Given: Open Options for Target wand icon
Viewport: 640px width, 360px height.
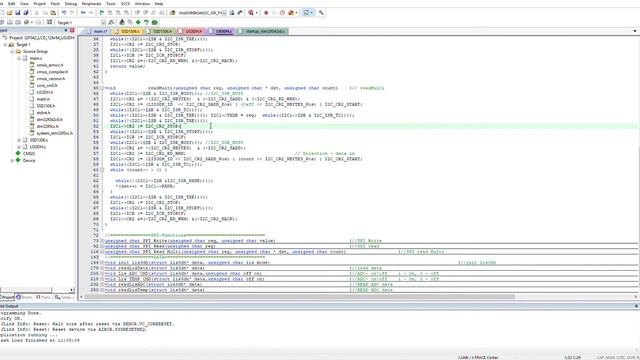Looking at the screenshot, I should click(x=111, y=22).
